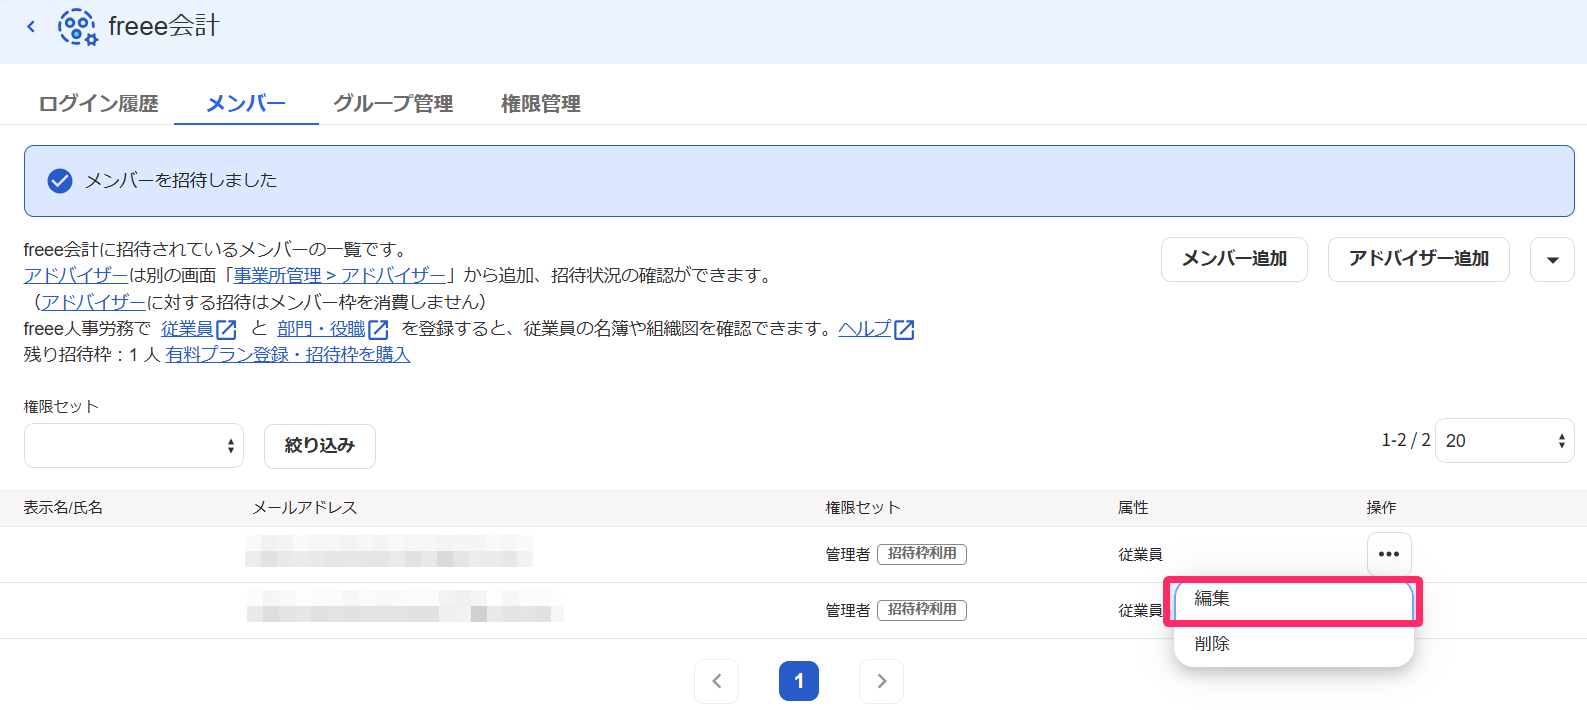Screen dimensions: 1587x710
Task: Click external link icon next to ヘルプ
Action: [904, 329]
